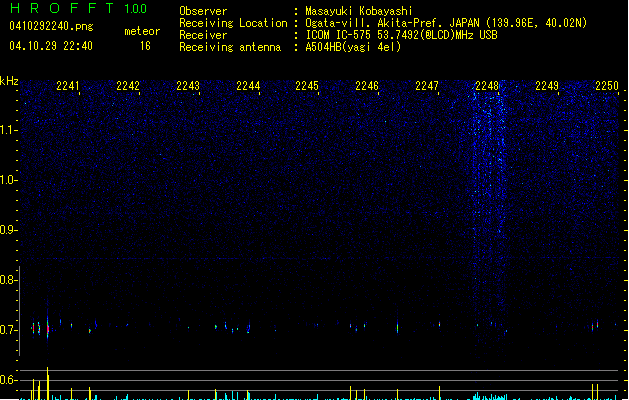The width and height of the screenshot is (629, 400).
Task: Click the 'Receiving Location' field label
Action: 233,23
